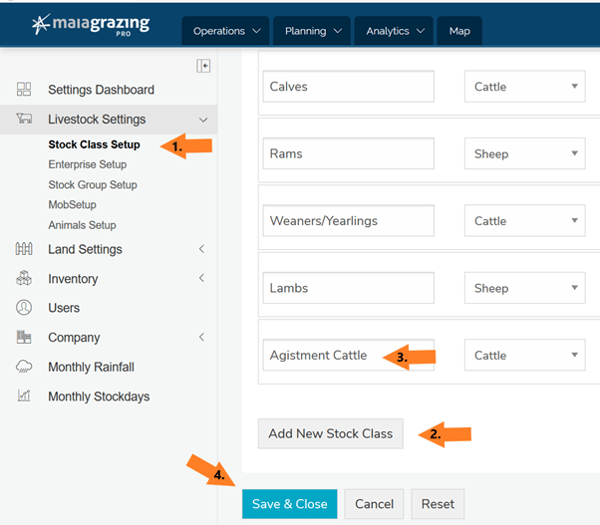Click the Lambs stock class name field
600x525 pixels.
pos(348,288)
